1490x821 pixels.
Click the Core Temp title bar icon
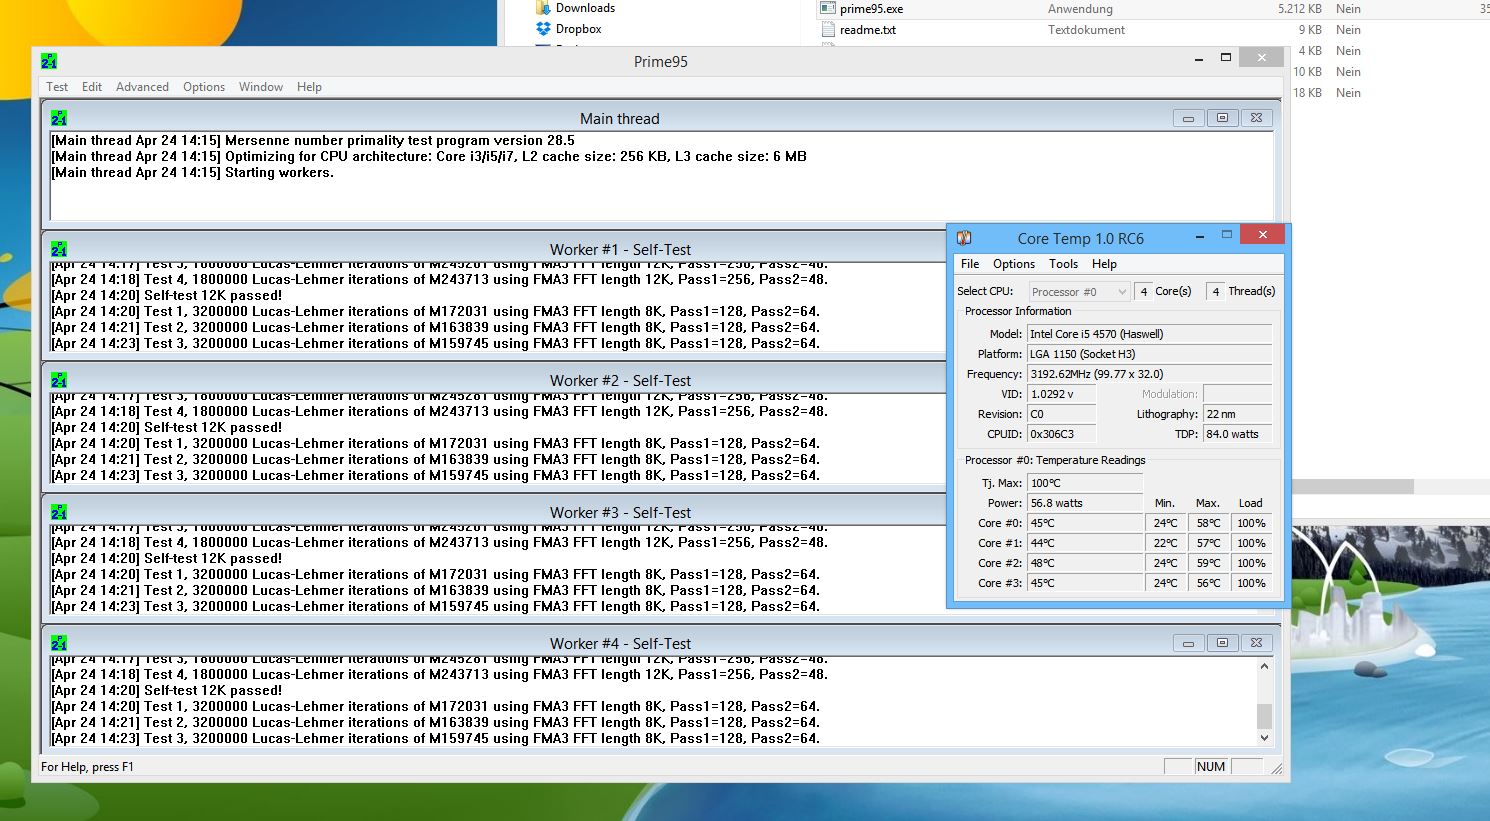pos(964,238)
